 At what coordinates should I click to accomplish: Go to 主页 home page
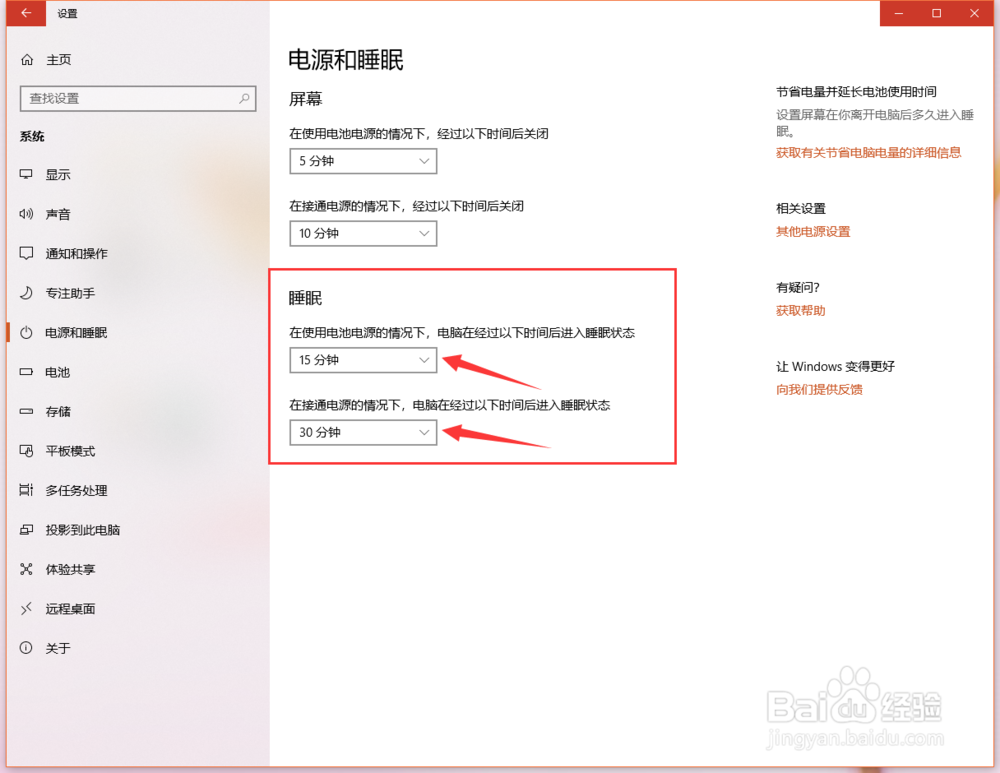pyautogui.click(x=59, y=60)
